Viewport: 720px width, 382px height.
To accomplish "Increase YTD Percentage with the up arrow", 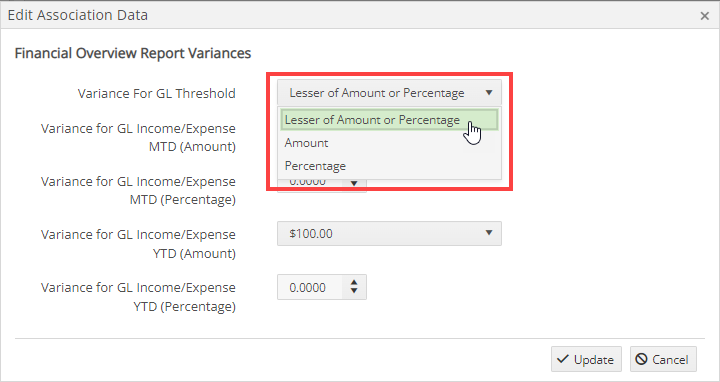I will coord(354,282).
